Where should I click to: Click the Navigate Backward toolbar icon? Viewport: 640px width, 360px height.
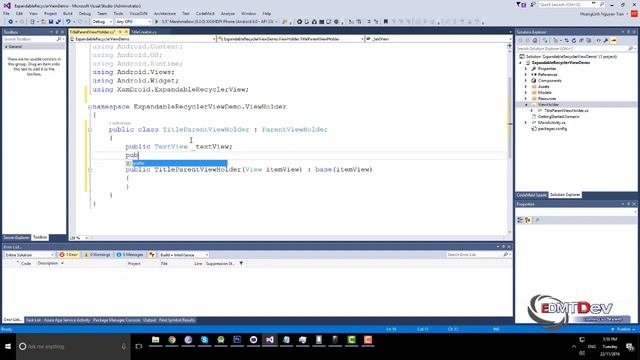click(x=11, y=22)
